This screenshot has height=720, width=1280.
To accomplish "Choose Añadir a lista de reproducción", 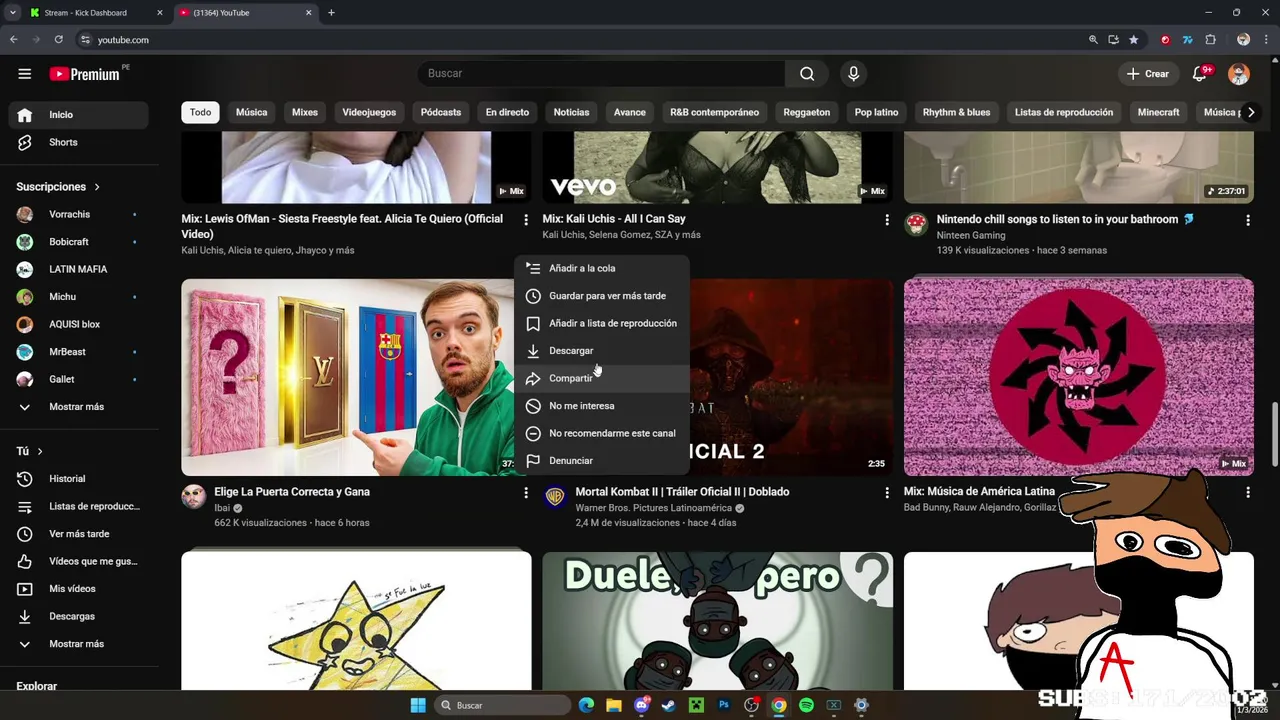I will pos(602,323).
